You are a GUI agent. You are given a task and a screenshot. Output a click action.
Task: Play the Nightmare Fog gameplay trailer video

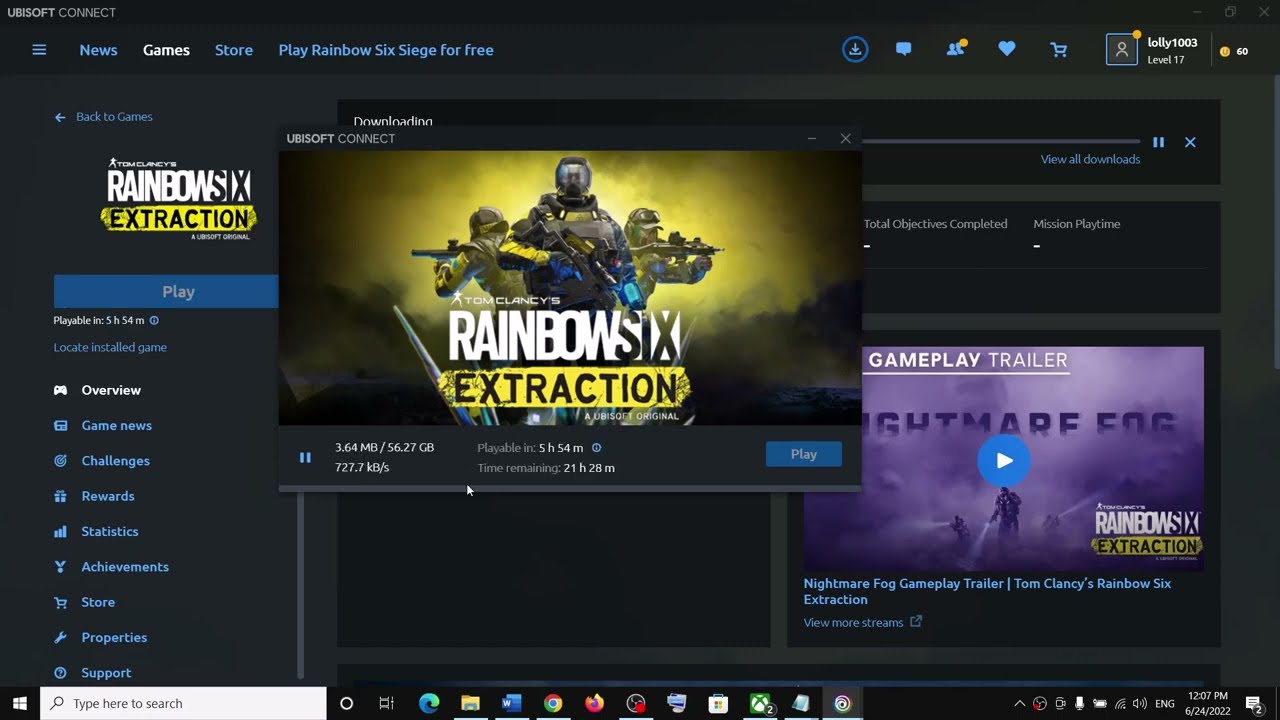[1004, 460]
